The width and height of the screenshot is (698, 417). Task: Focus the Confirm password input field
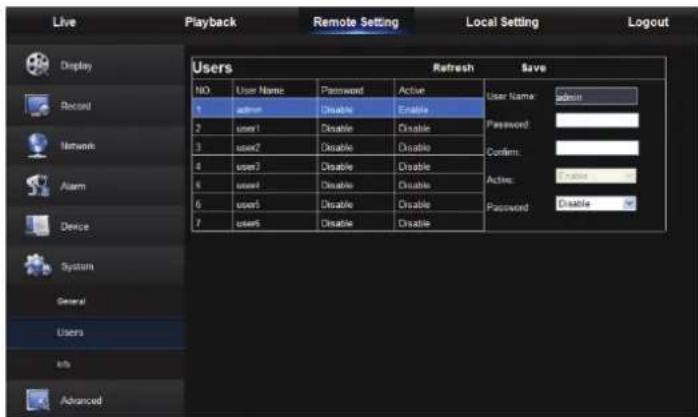tap(597, 148)
